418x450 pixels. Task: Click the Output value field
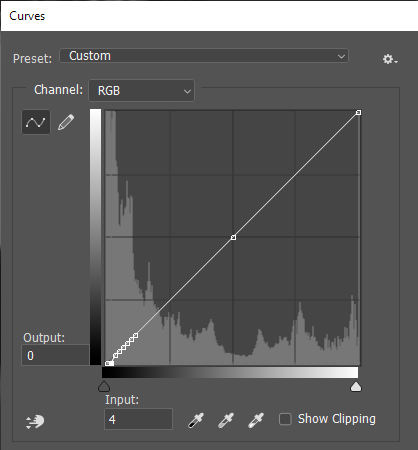click(x=55, y=355)
